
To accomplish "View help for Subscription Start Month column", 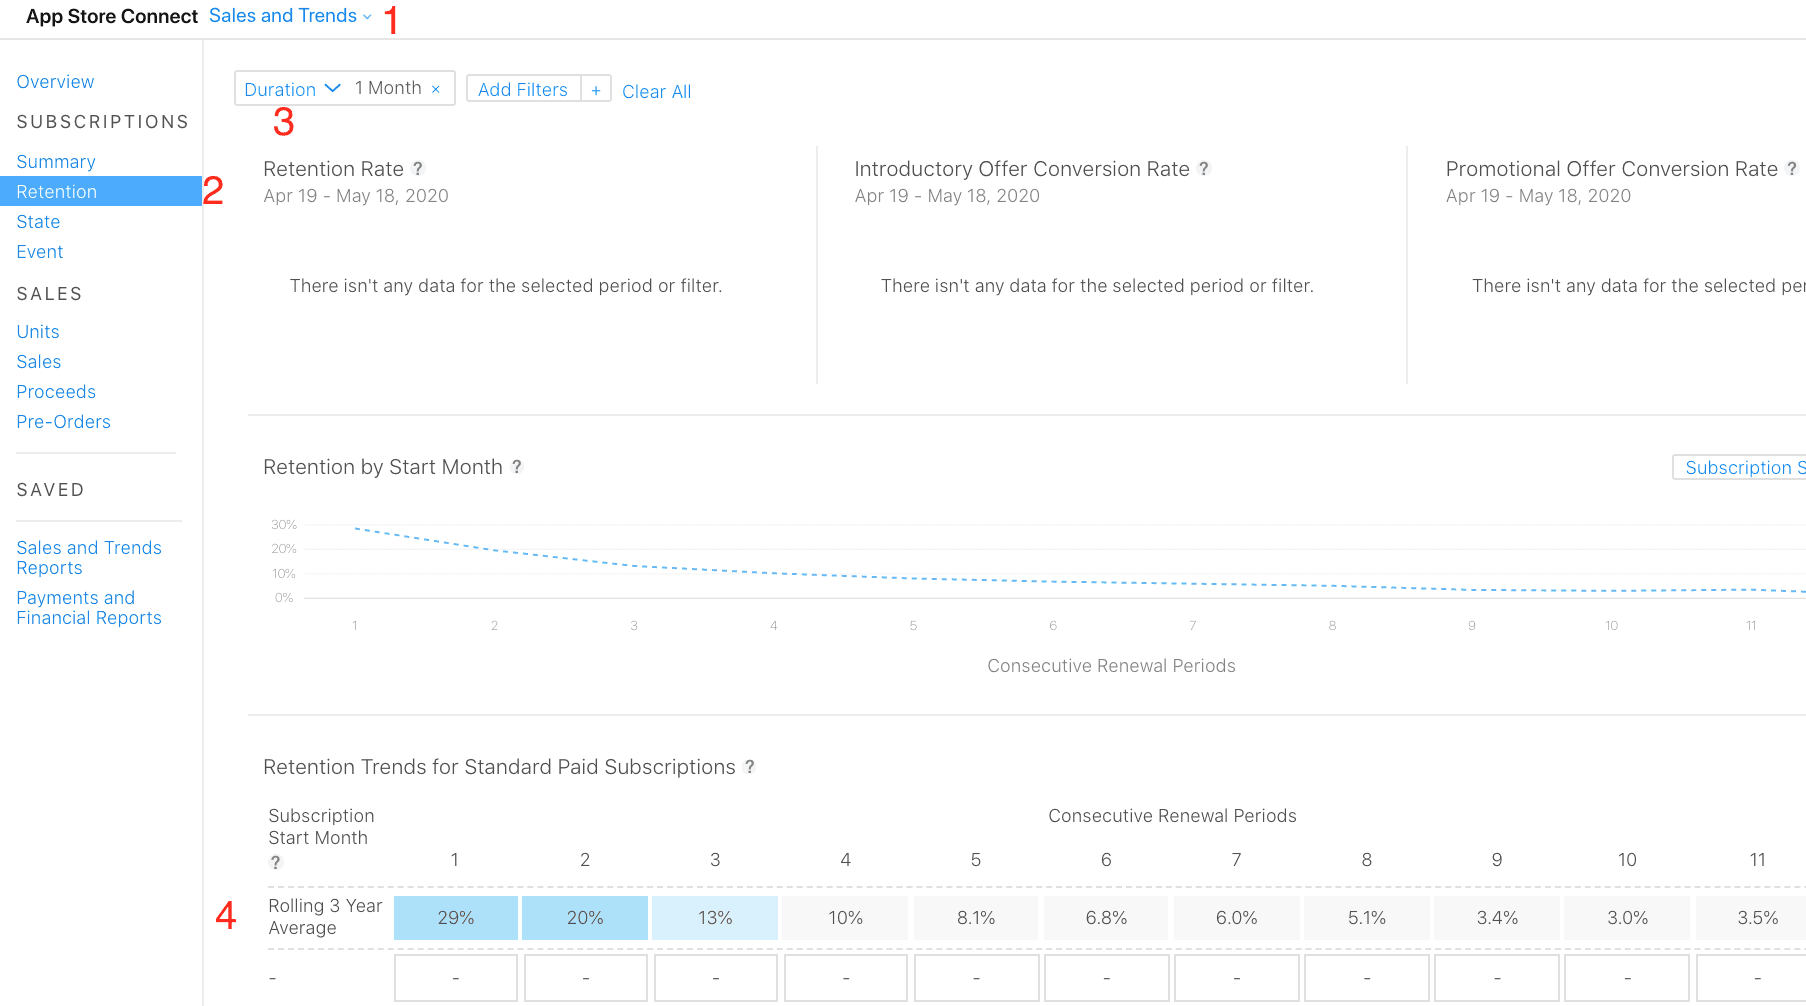I will click(x=276, y=862).
